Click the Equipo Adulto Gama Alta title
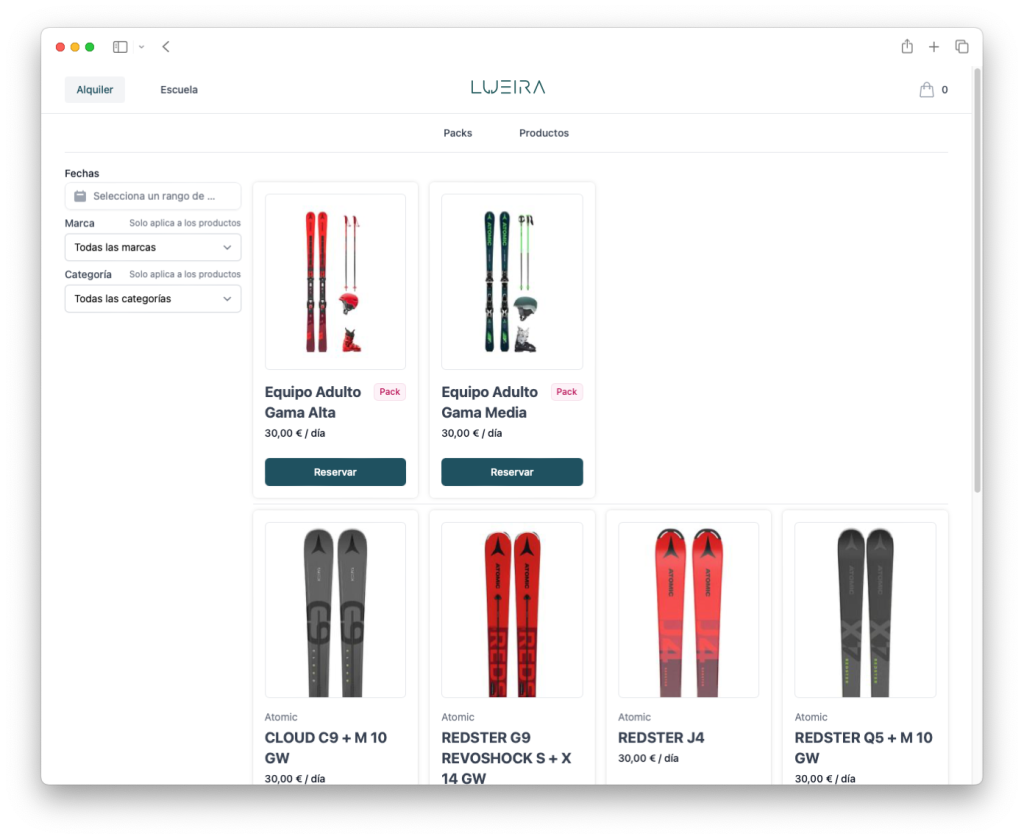 pos(313,402)
